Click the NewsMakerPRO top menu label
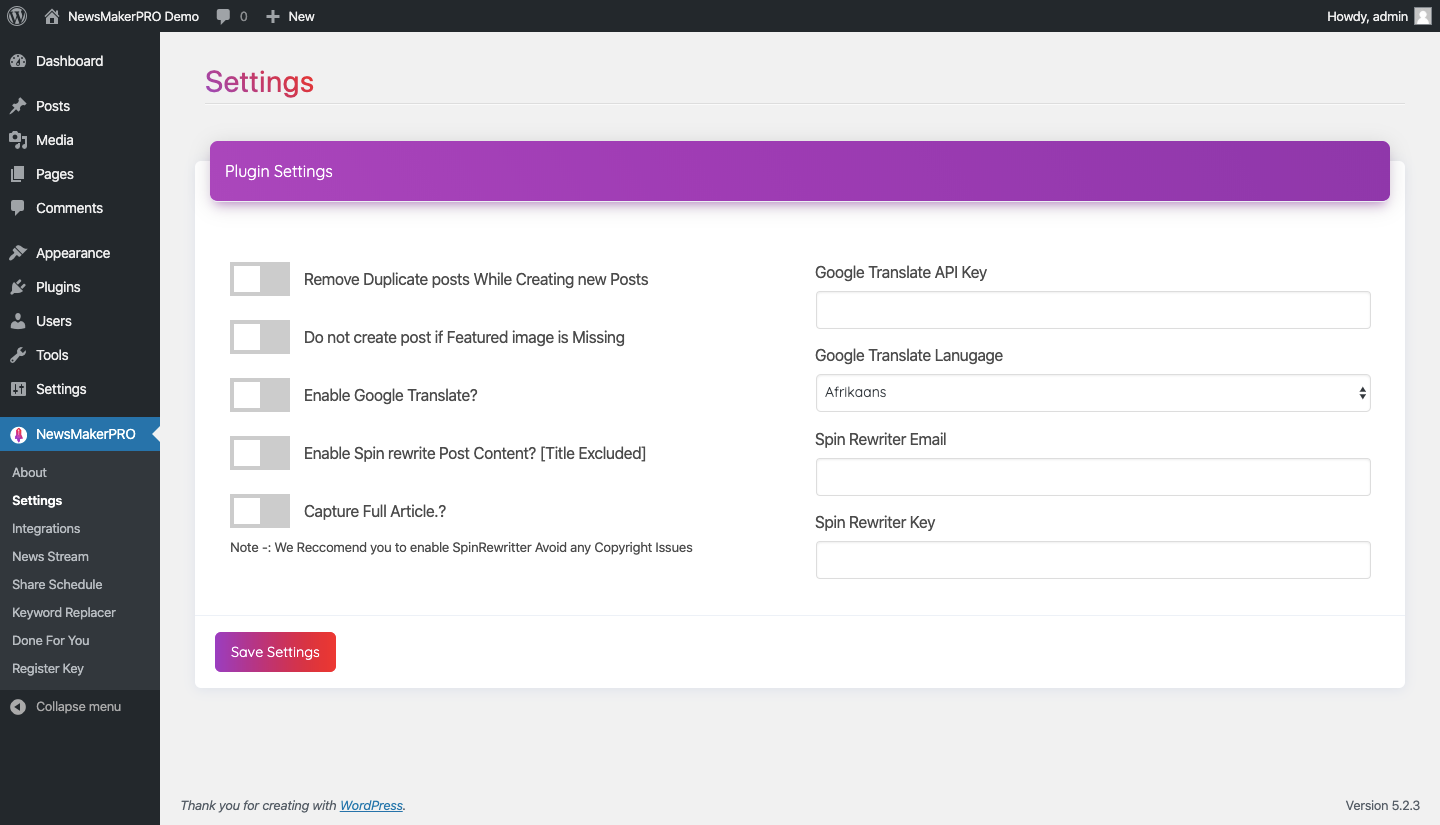The width and height of the screenshot is (1440, 825). point(86,434)
